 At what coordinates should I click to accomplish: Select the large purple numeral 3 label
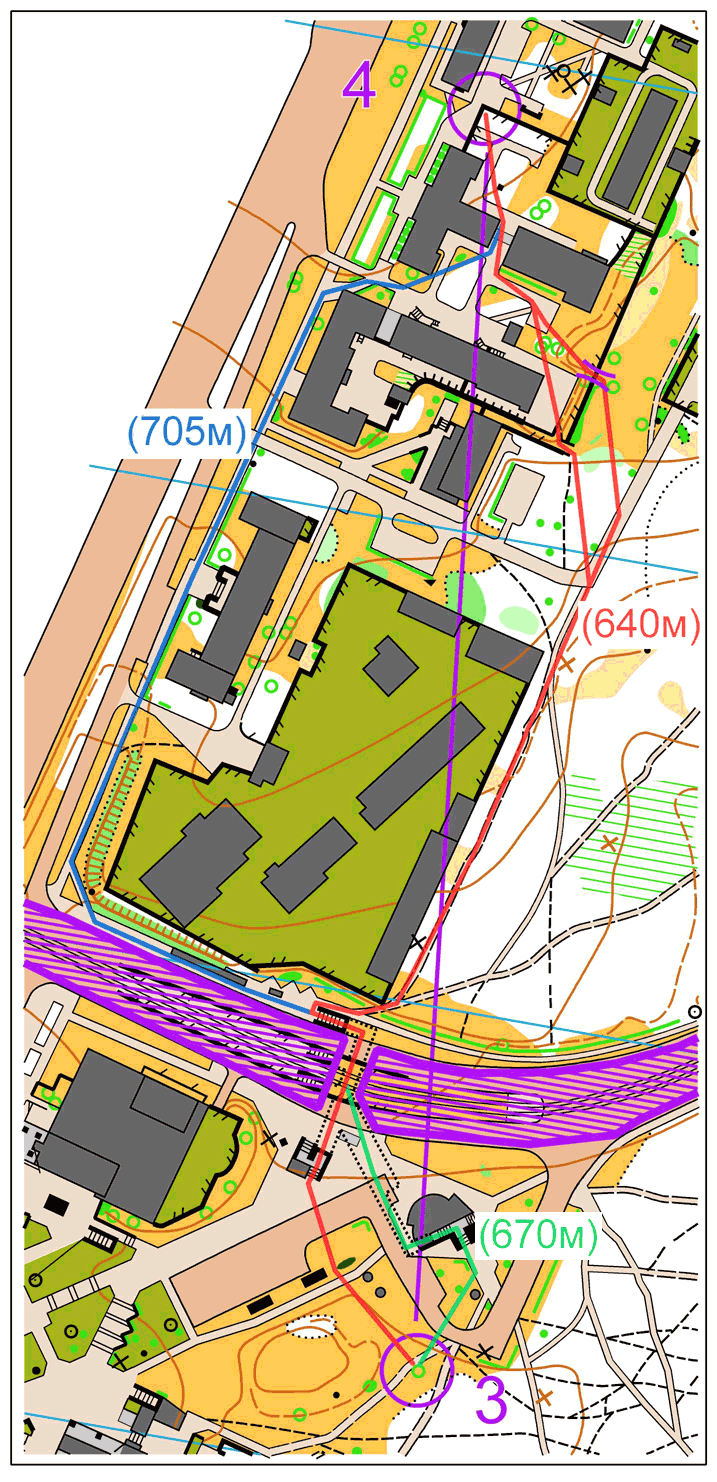[490, 1402]
